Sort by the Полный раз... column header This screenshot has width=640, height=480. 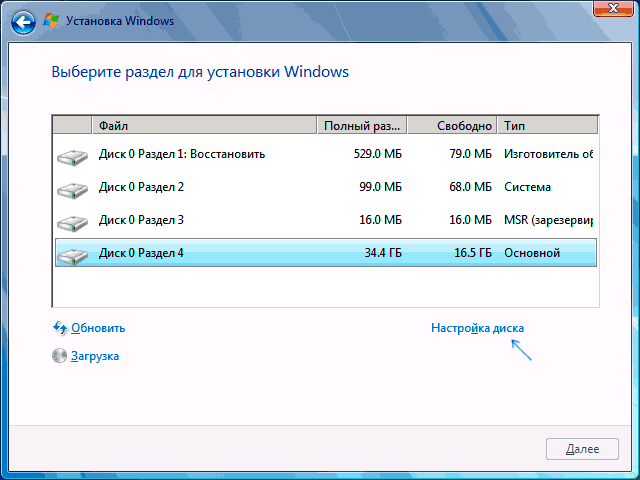362,126
